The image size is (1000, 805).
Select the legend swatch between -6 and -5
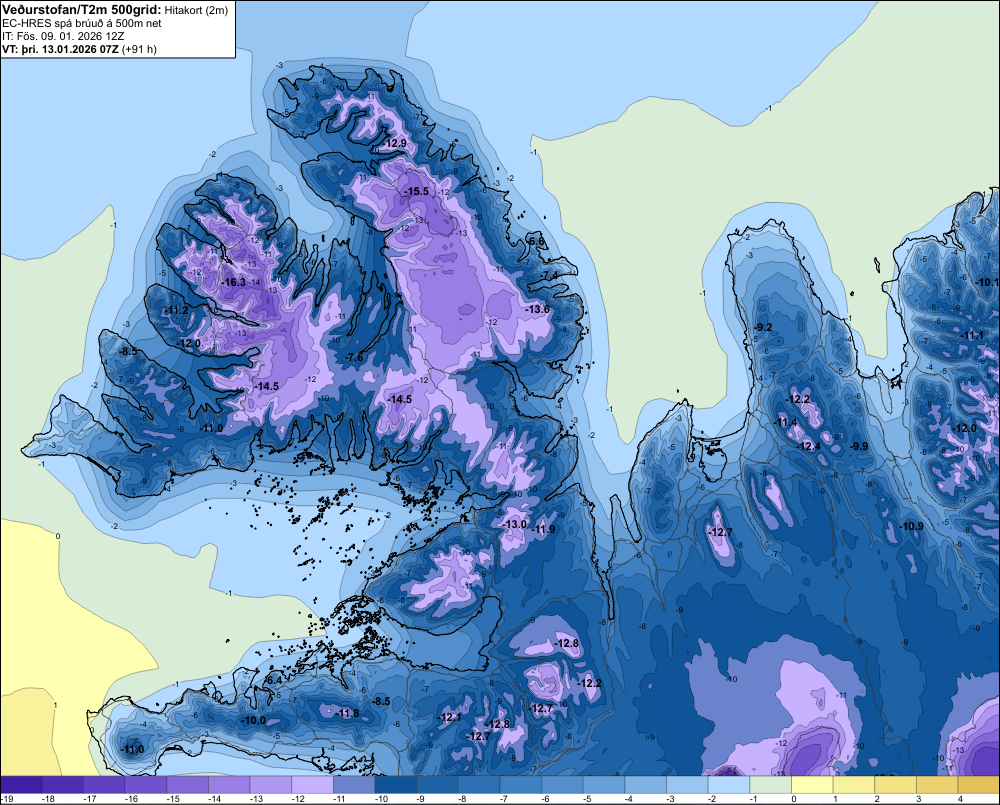point(562,785)
